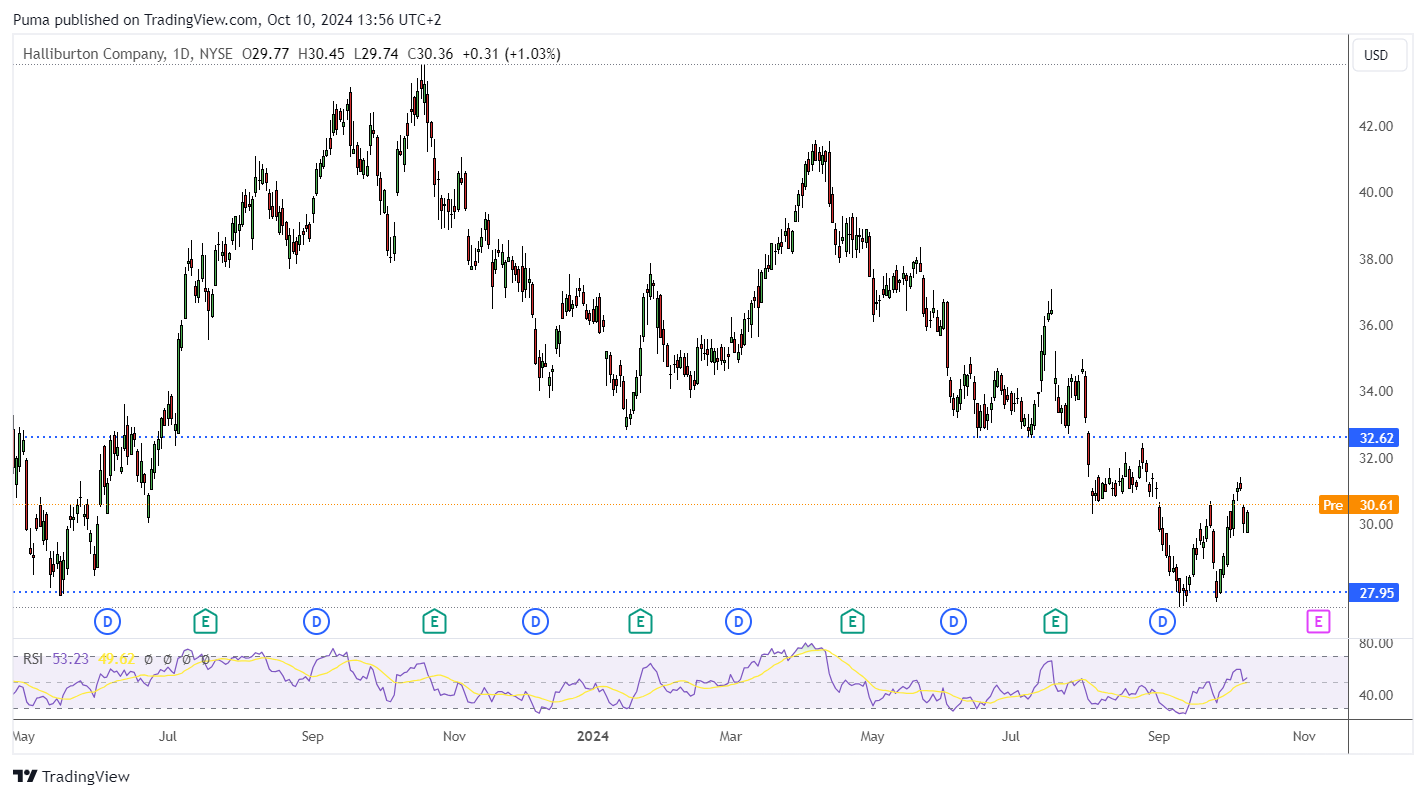This screenshot has width=1426, height=798.
Task: Click the orange Pre 30.61 price label
Action: (x=1359, y=505)
